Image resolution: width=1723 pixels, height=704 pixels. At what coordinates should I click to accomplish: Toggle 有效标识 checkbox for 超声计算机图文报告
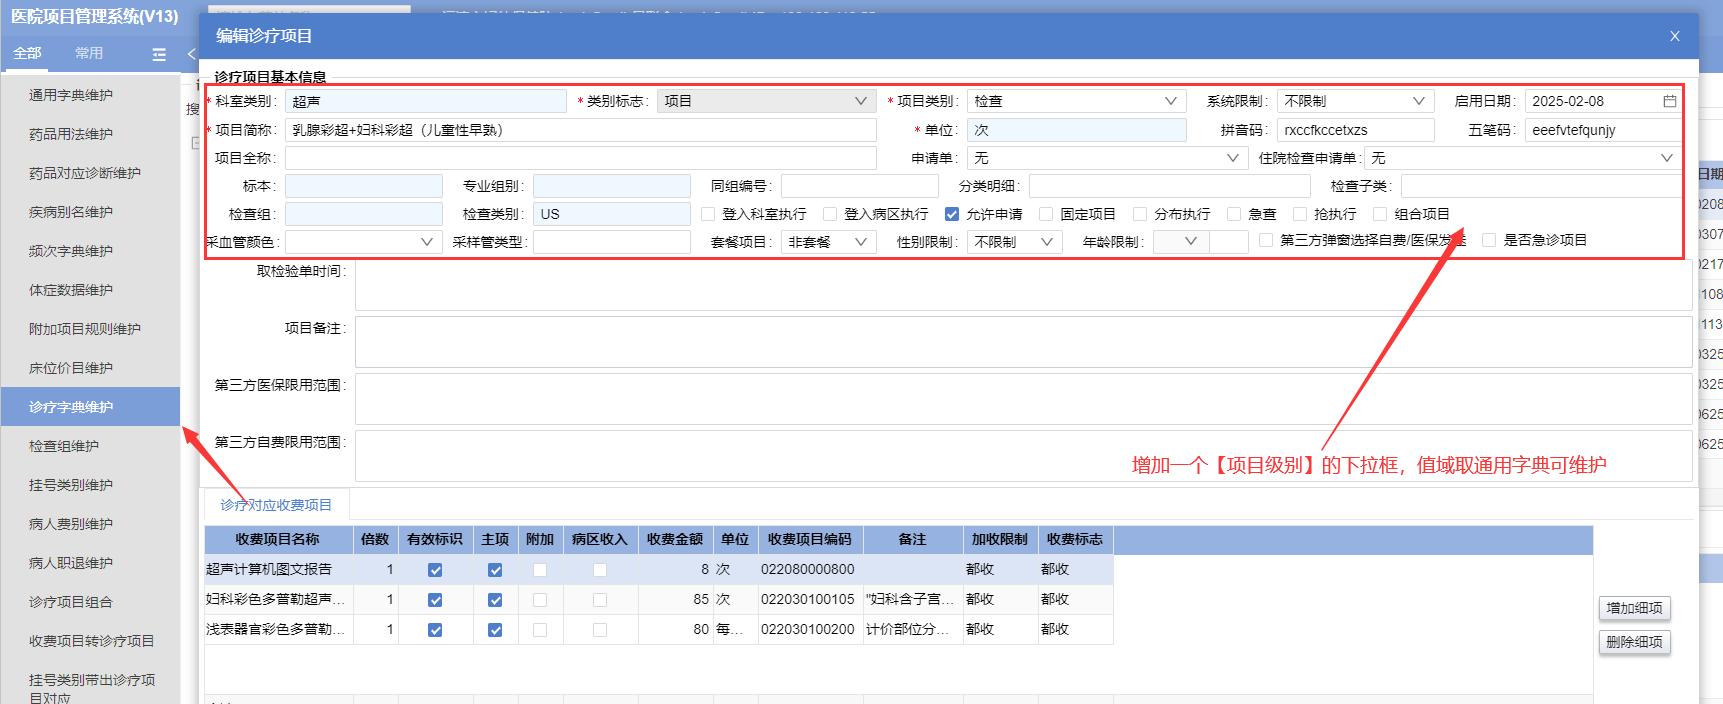coord(435,570)
